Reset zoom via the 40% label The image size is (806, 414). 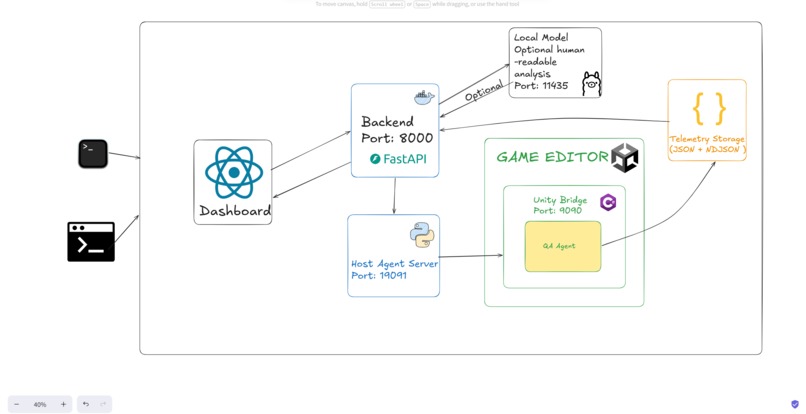[x=40, y=404]
